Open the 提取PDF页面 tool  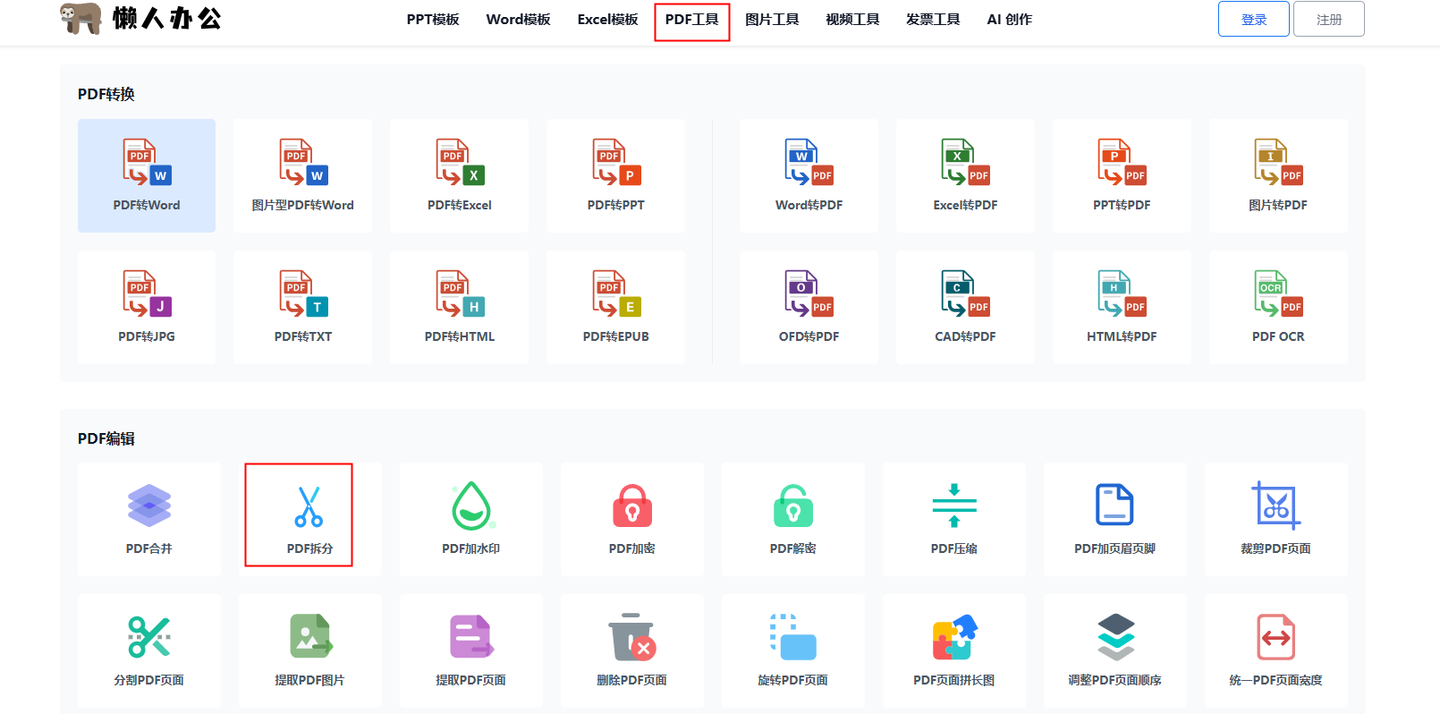471,650
